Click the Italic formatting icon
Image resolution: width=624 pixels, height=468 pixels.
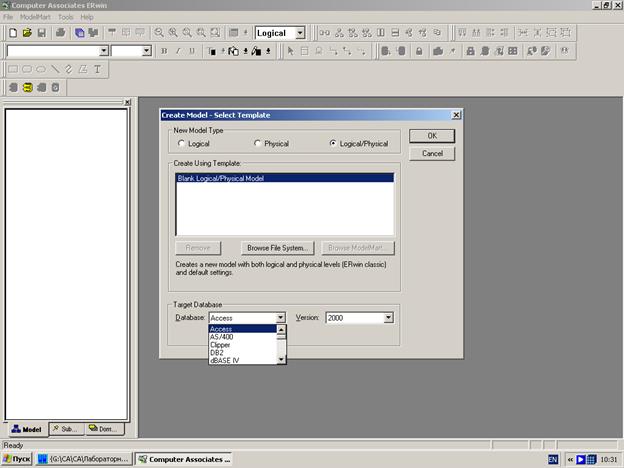click(178, 51)
